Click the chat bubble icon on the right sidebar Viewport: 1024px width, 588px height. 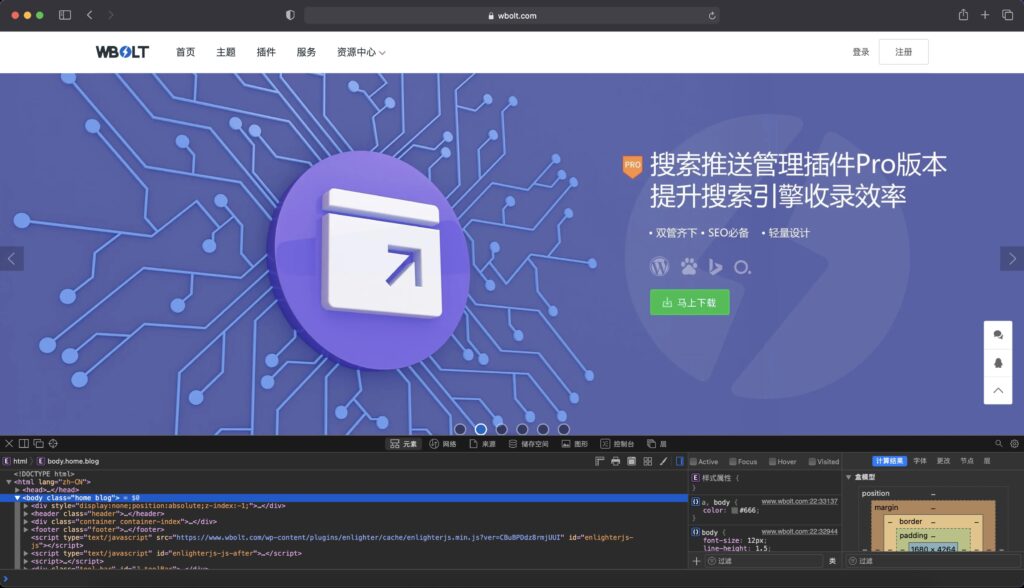(998, 335)
